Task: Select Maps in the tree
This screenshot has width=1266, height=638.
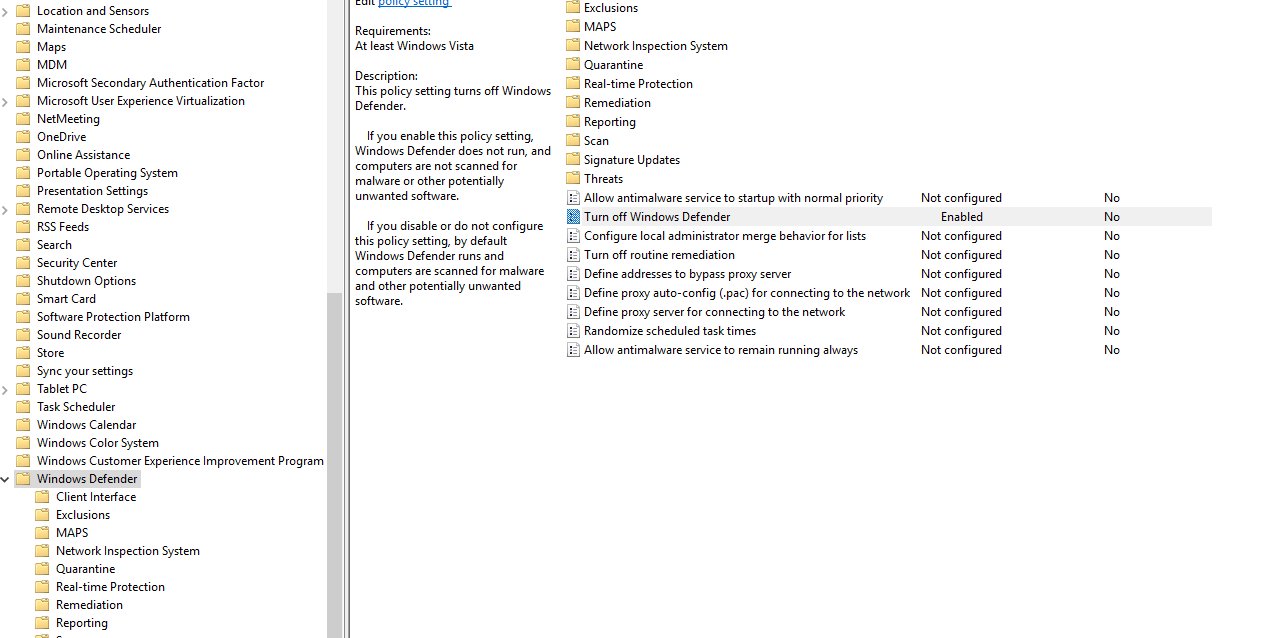Action: [x=52, y=47]
